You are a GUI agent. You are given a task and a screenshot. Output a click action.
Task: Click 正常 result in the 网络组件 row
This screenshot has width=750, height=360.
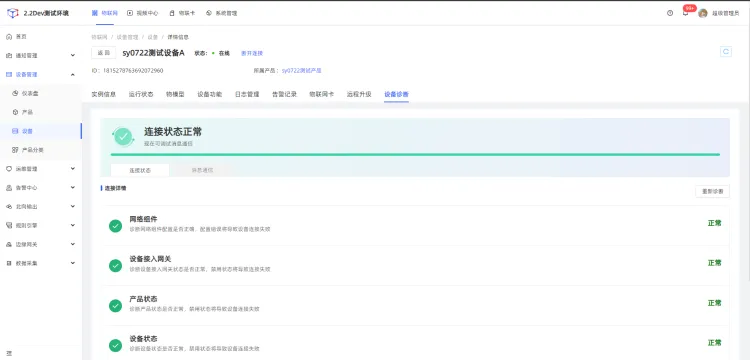point(715,223)
